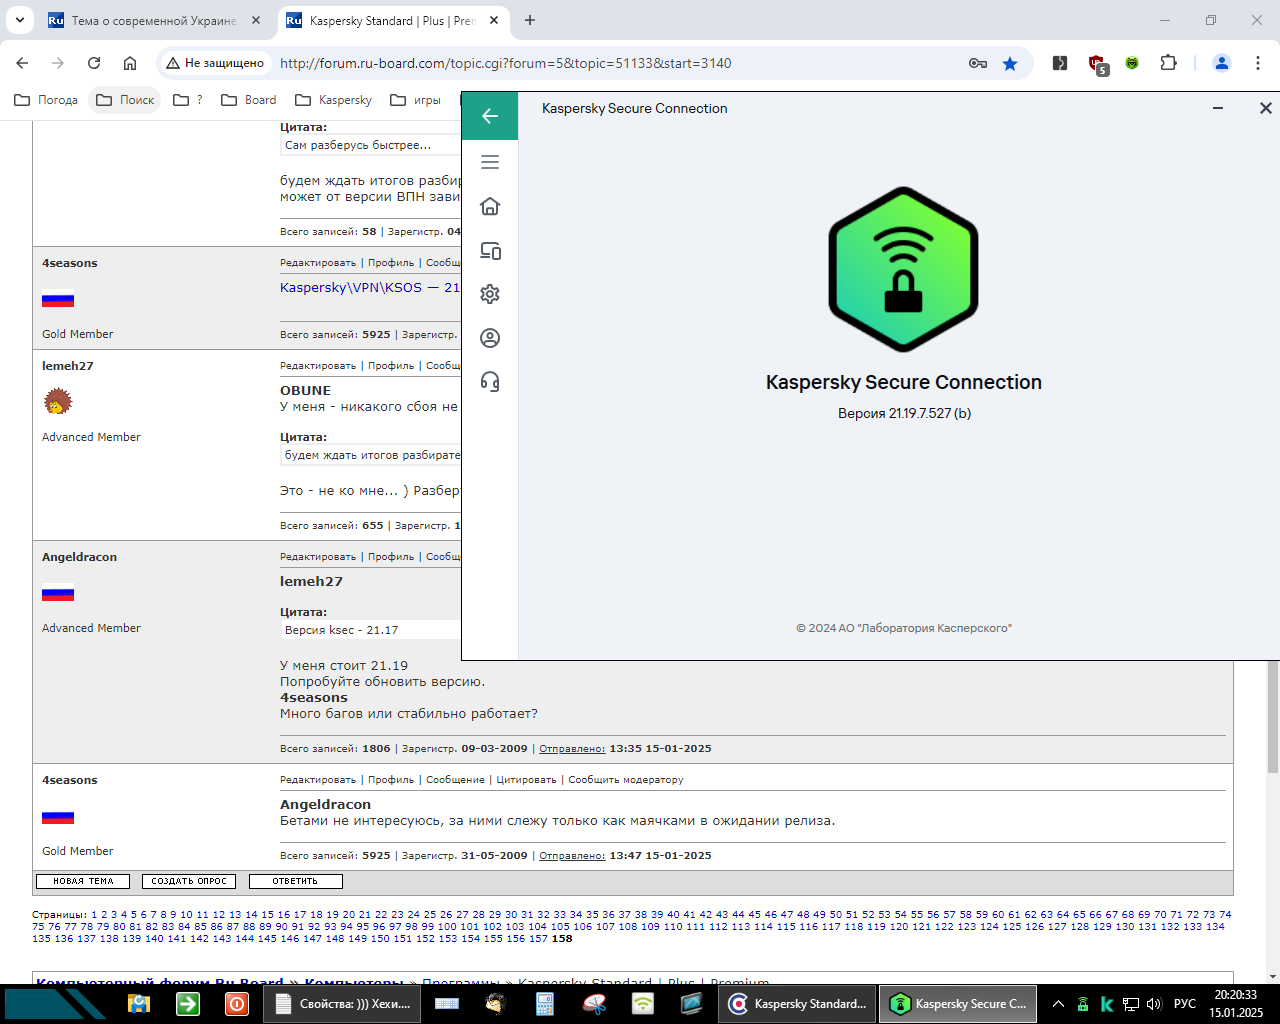The height and width of the screenshot is (1024, 1280).
Task: Click 'Отправлено:' link dated 13:35 15-01-2025
Action: 572,748
